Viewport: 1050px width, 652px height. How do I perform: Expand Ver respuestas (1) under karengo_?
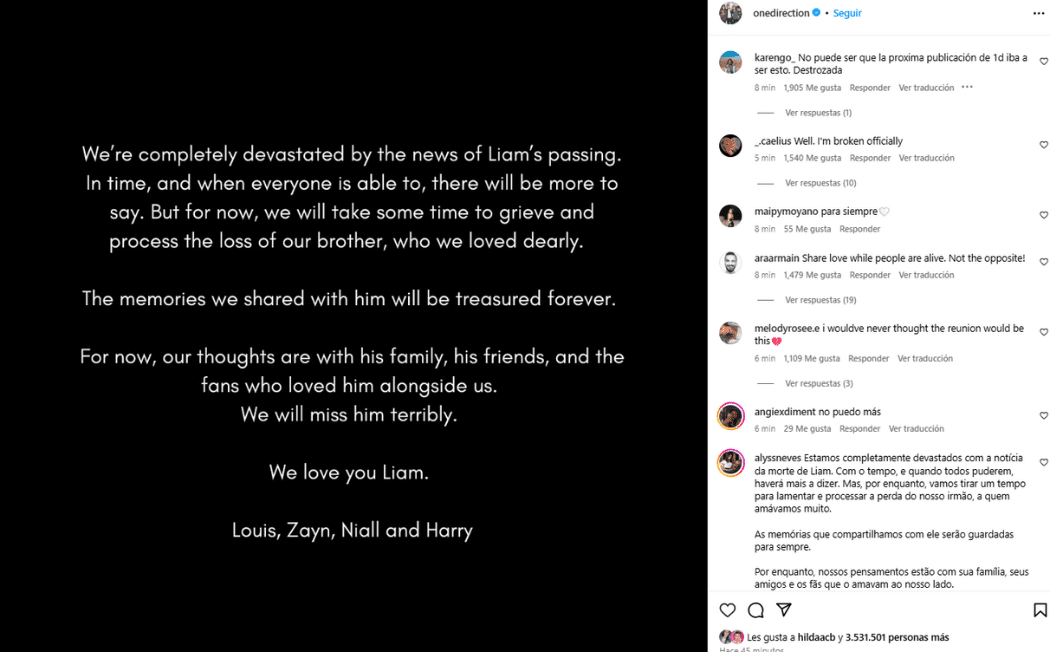pyautogui.click(x=818, y=113)
